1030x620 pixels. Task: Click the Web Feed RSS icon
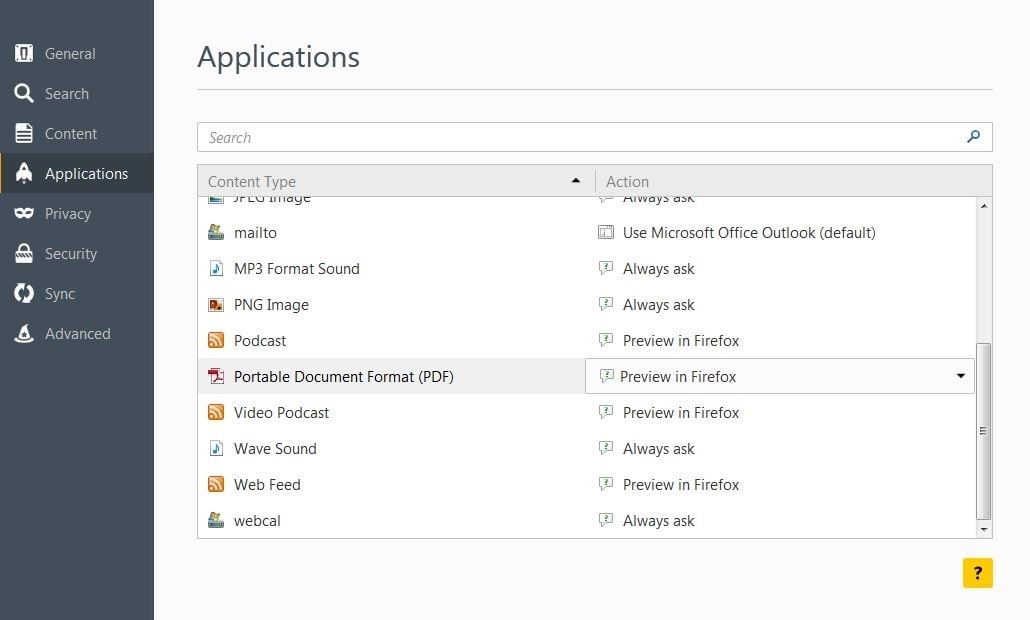coord(216,485)
